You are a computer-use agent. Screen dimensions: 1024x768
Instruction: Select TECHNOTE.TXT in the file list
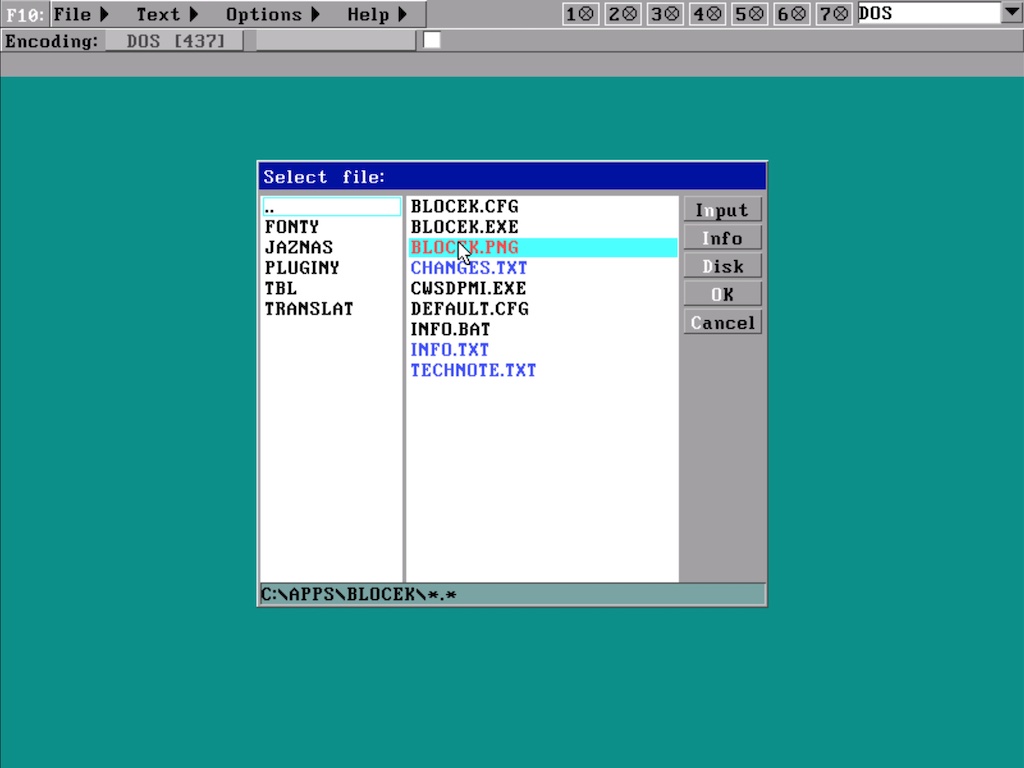click(473, 370)
